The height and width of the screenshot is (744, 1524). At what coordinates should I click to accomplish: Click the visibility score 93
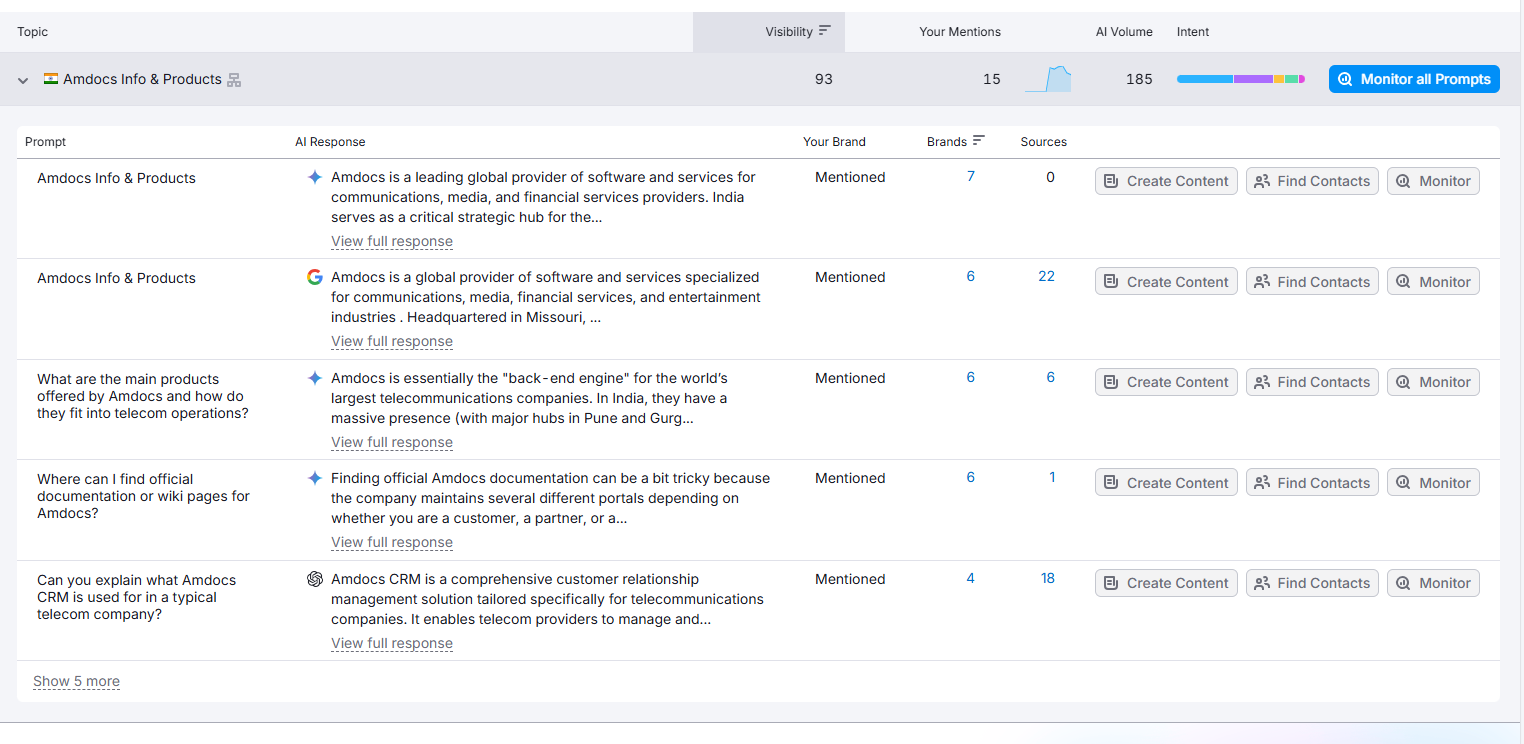click(823, 79)
